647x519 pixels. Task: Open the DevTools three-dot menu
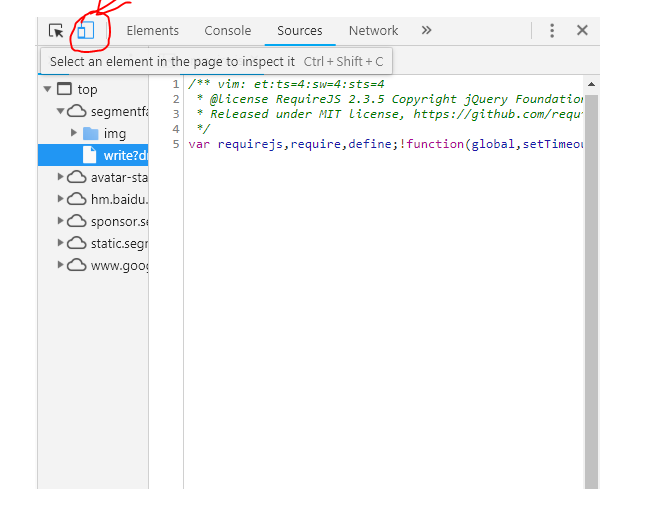552,31
